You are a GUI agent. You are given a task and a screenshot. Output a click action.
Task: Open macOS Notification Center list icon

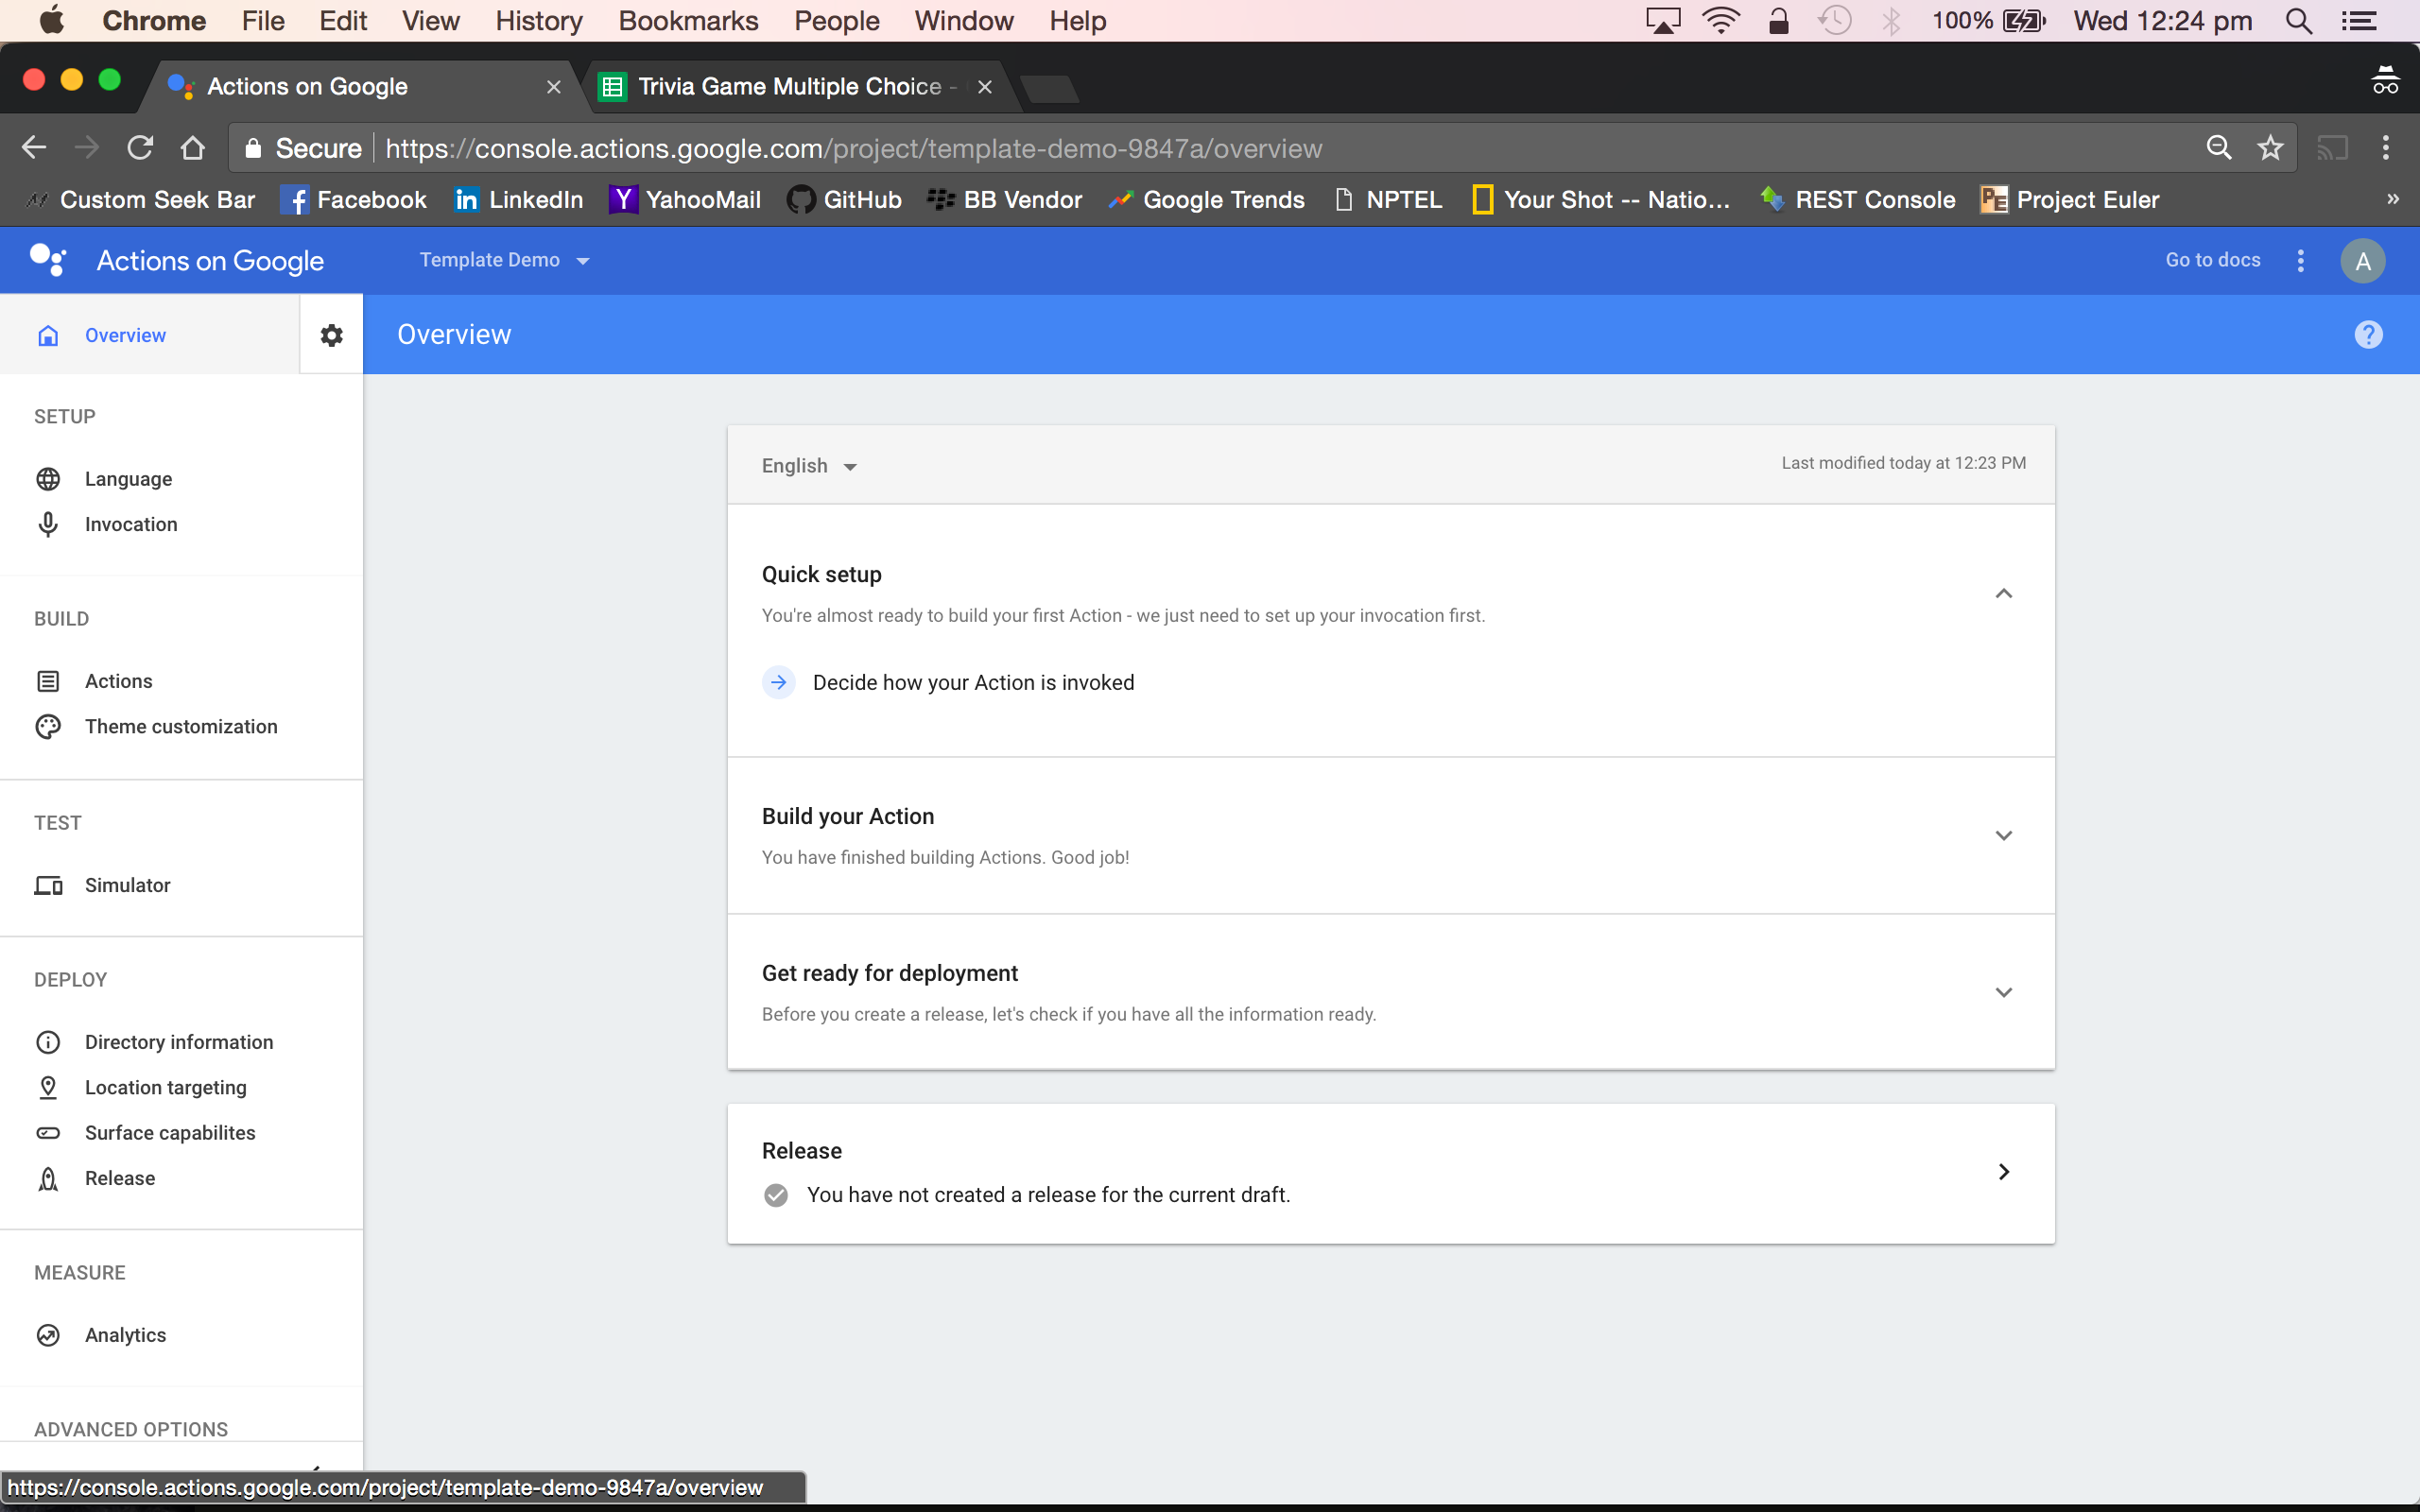coord(2359,21)
